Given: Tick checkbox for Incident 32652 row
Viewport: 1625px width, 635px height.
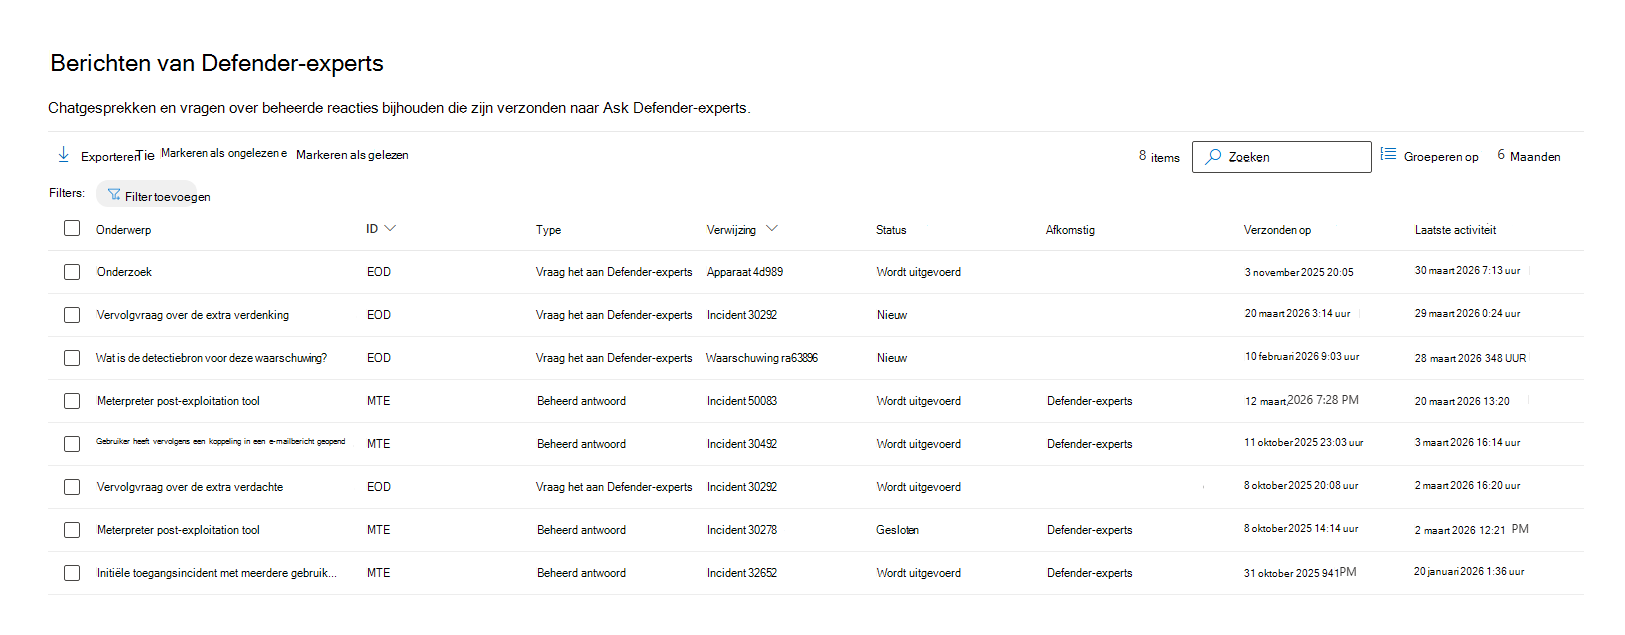Looking at the screenshot, I should click(72, 573).
